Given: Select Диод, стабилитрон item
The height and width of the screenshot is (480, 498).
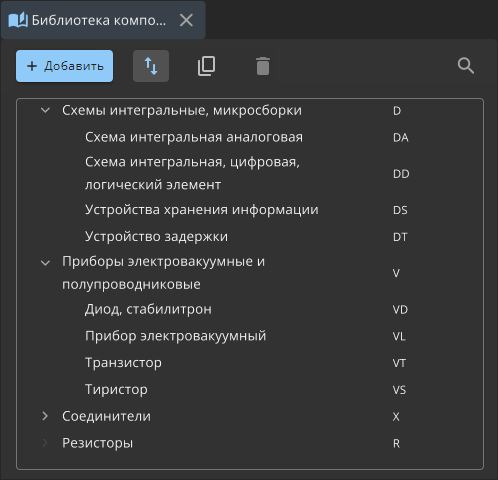Looking at the screenshot, I should point(148,309).
